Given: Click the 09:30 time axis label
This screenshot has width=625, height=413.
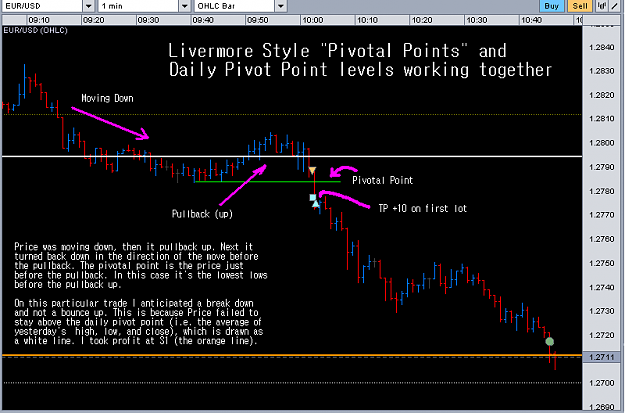Looking at the screenshot, I should click(x=148, y=20).
